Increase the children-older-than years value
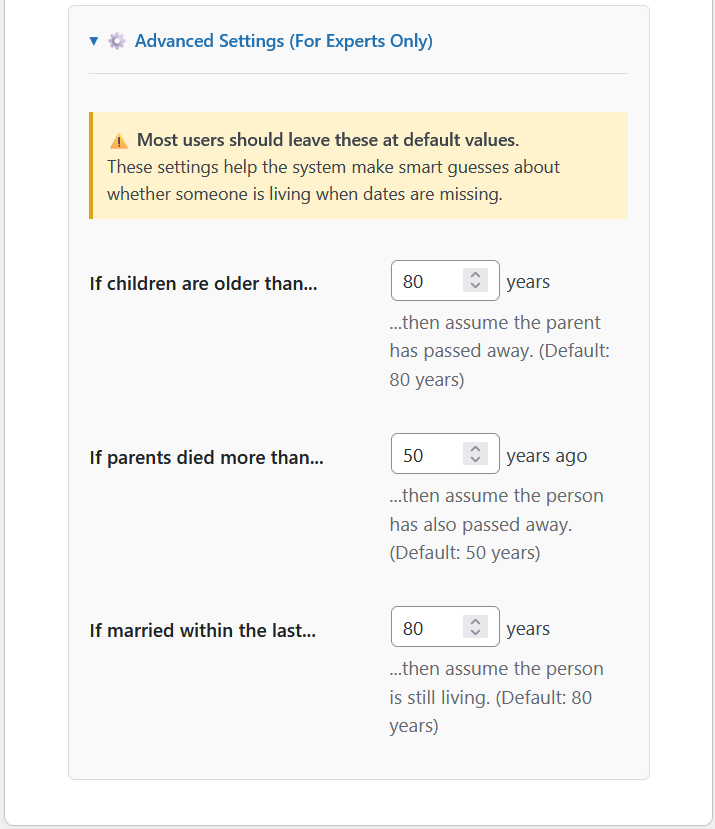Screen dimensions: 715x829 click(x=476, y=275)
